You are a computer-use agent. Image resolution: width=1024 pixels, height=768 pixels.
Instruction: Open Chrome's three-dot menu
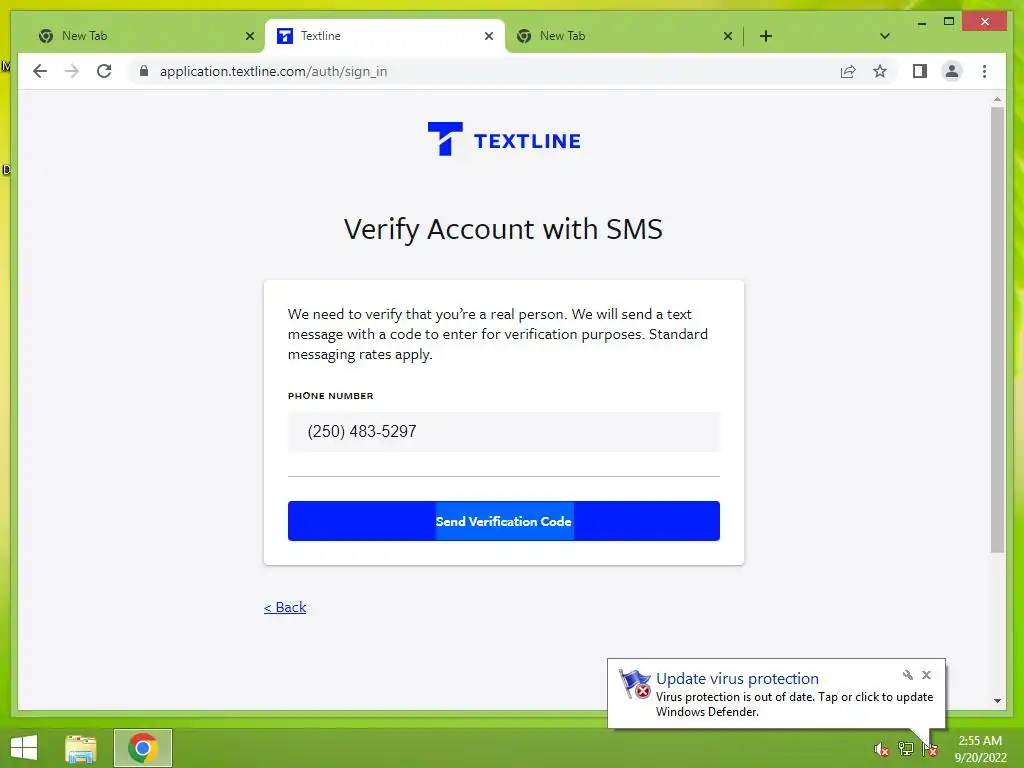coord(984,71)
